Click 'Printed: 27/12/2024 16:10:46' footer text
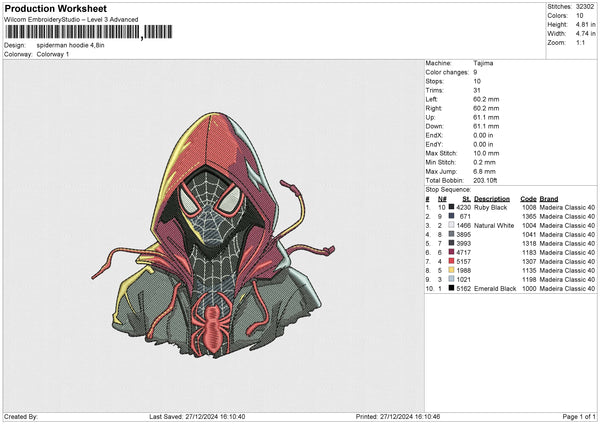This screenshot has width=600, height=424. click(398, 417)
